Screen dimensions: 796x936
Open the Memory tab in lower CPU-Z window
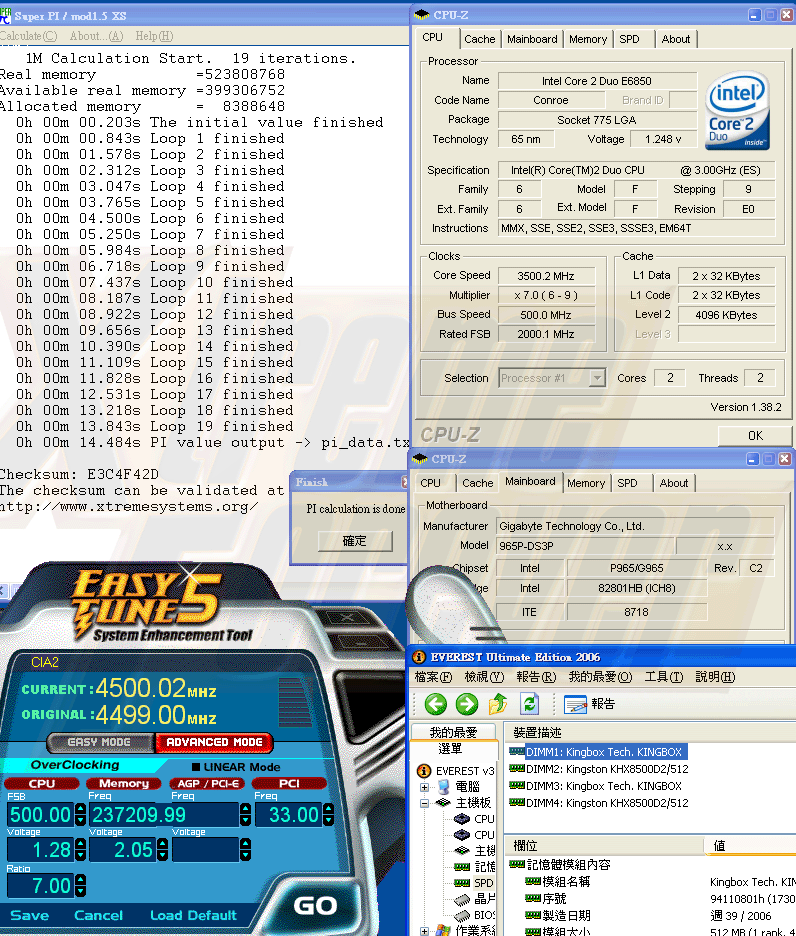[x=586, y=484]
